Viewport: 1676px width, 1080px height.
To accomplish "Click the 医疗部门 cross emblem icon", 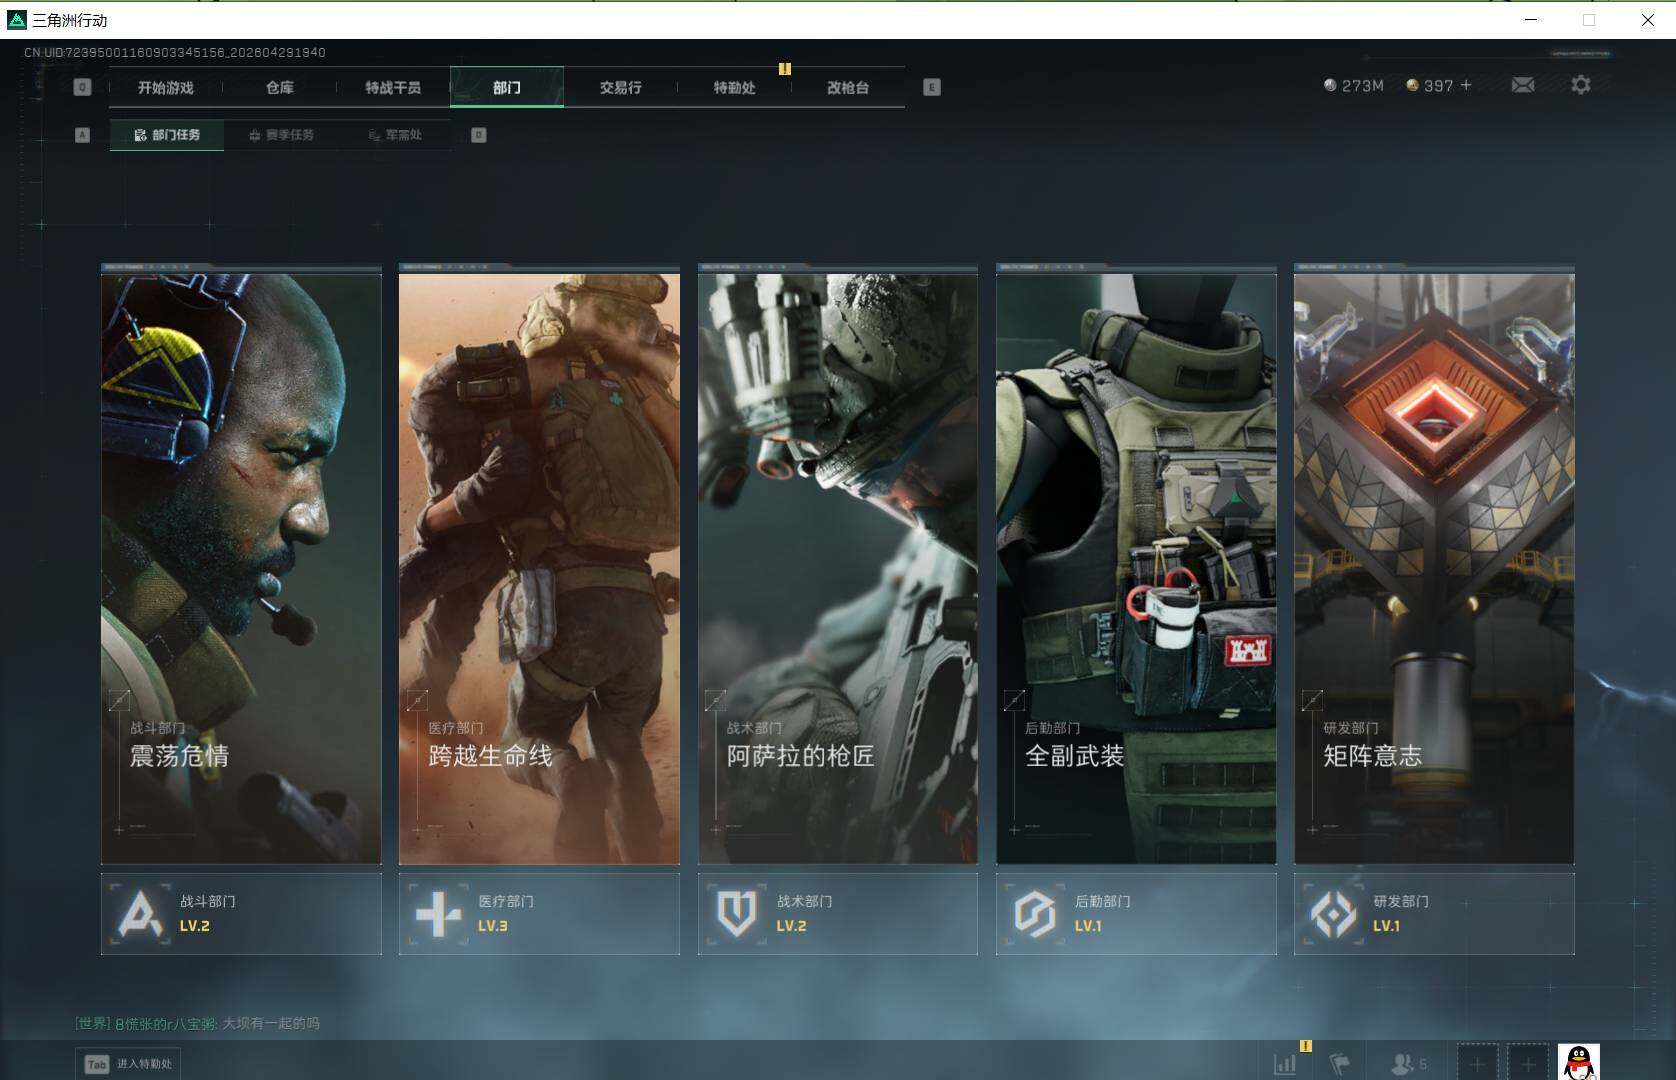I will pyautogui.click(x=438, y=913).
